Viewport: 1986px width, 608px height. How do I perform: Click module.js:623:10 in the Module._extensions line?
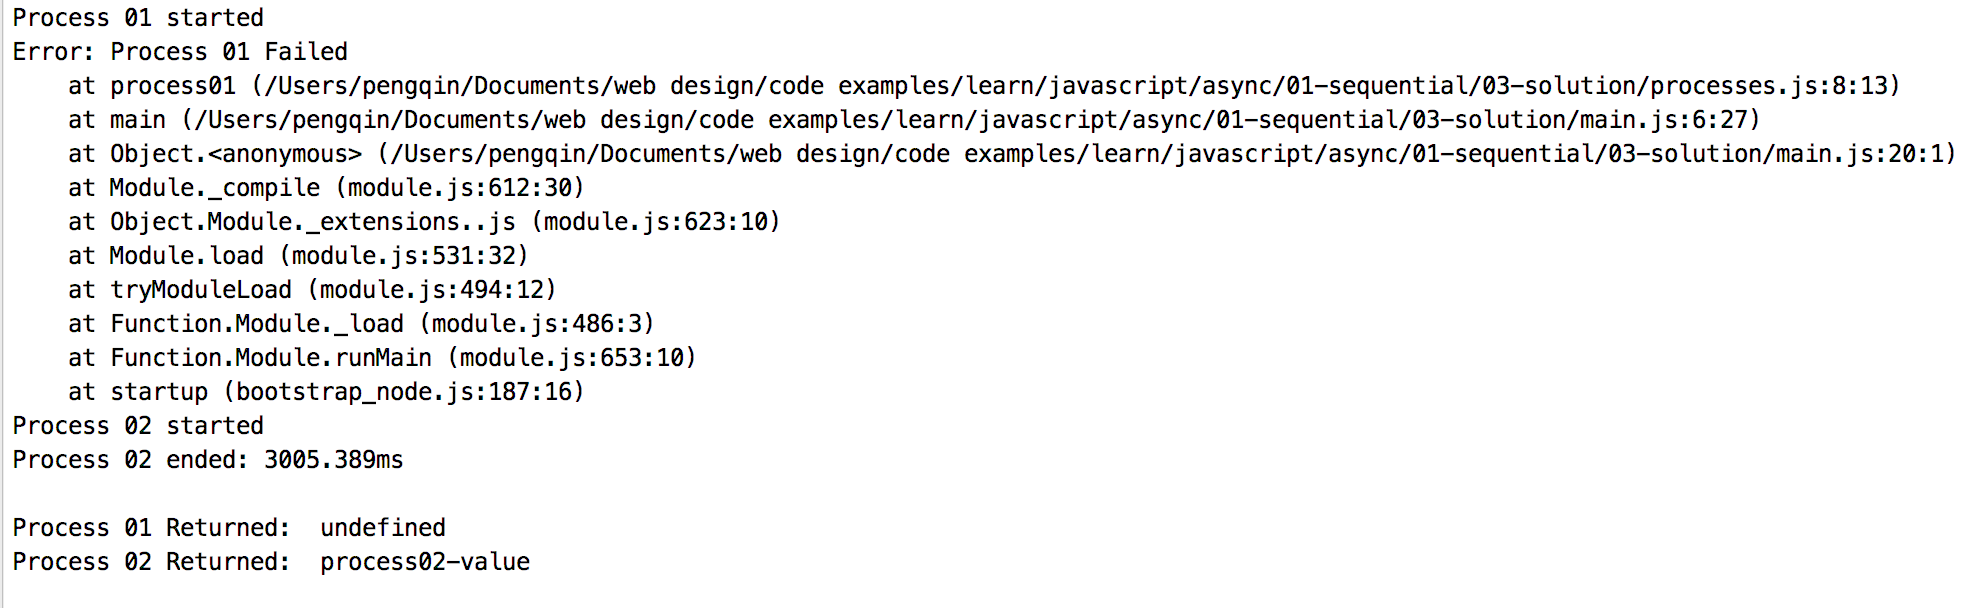click(x=656, y=222)
